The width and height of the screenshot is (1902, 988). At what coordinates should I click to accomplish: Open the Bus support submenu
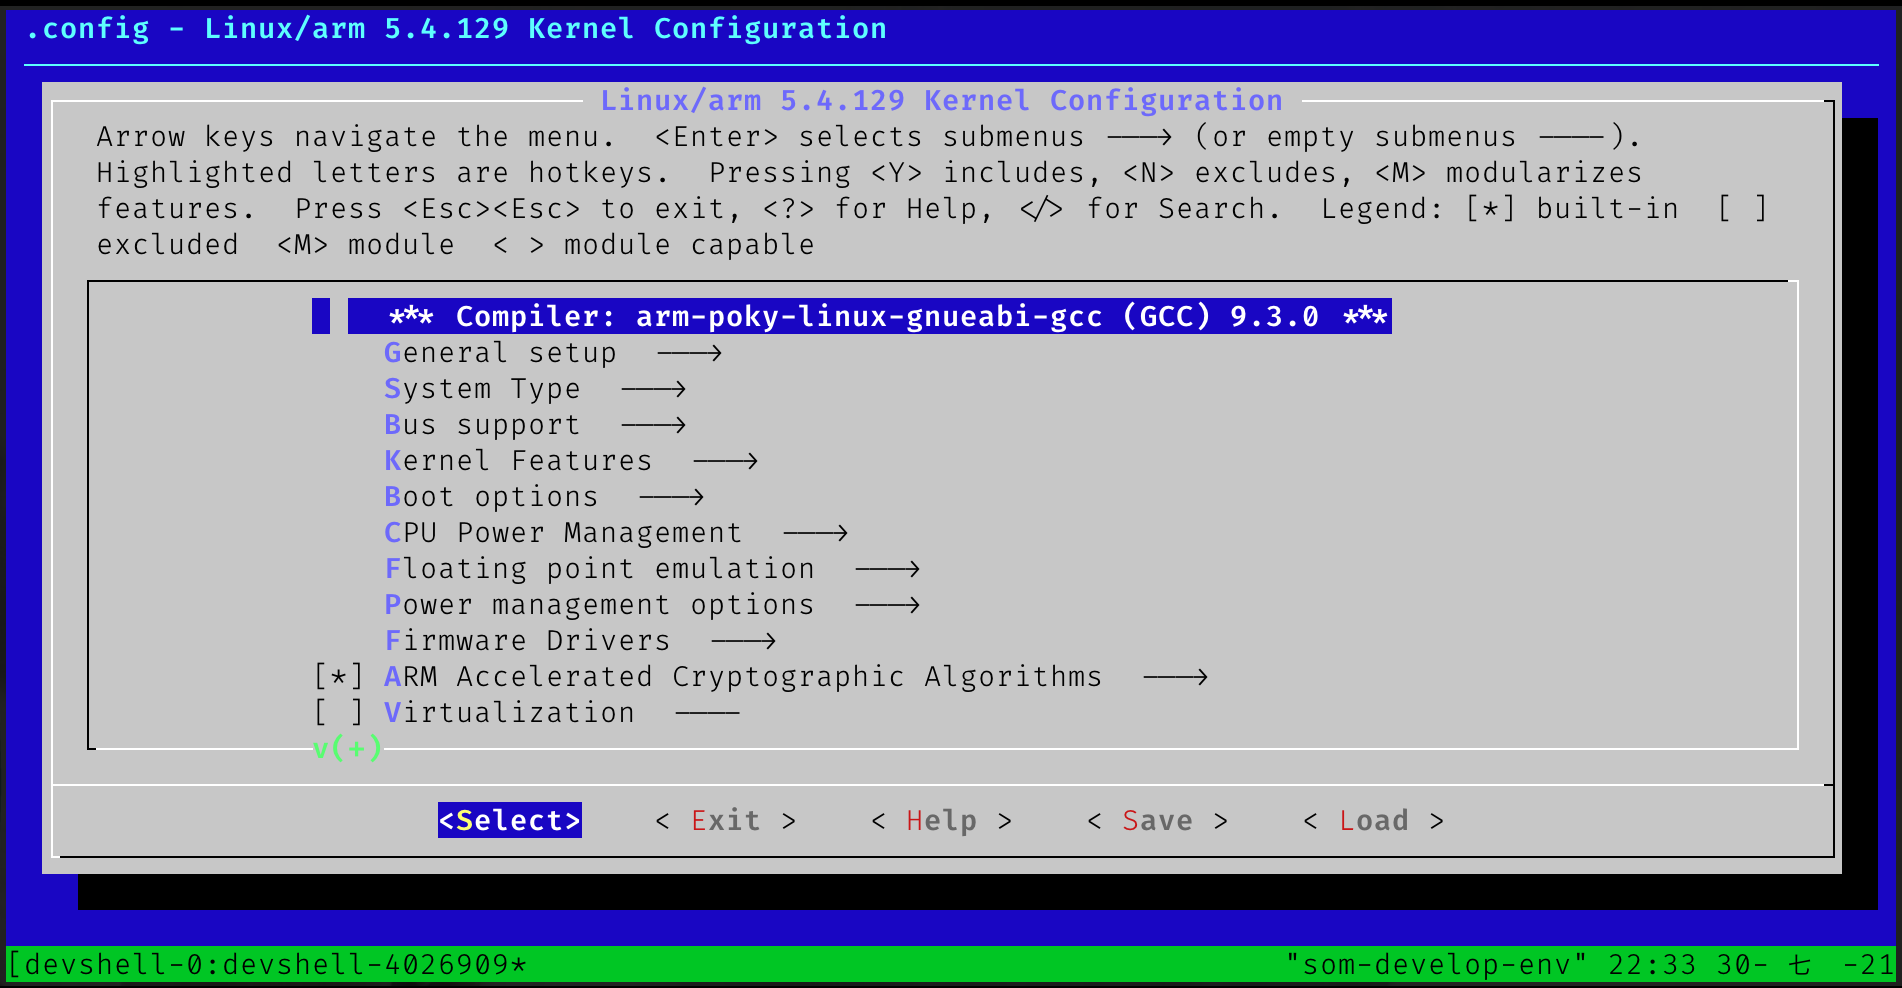535,425
